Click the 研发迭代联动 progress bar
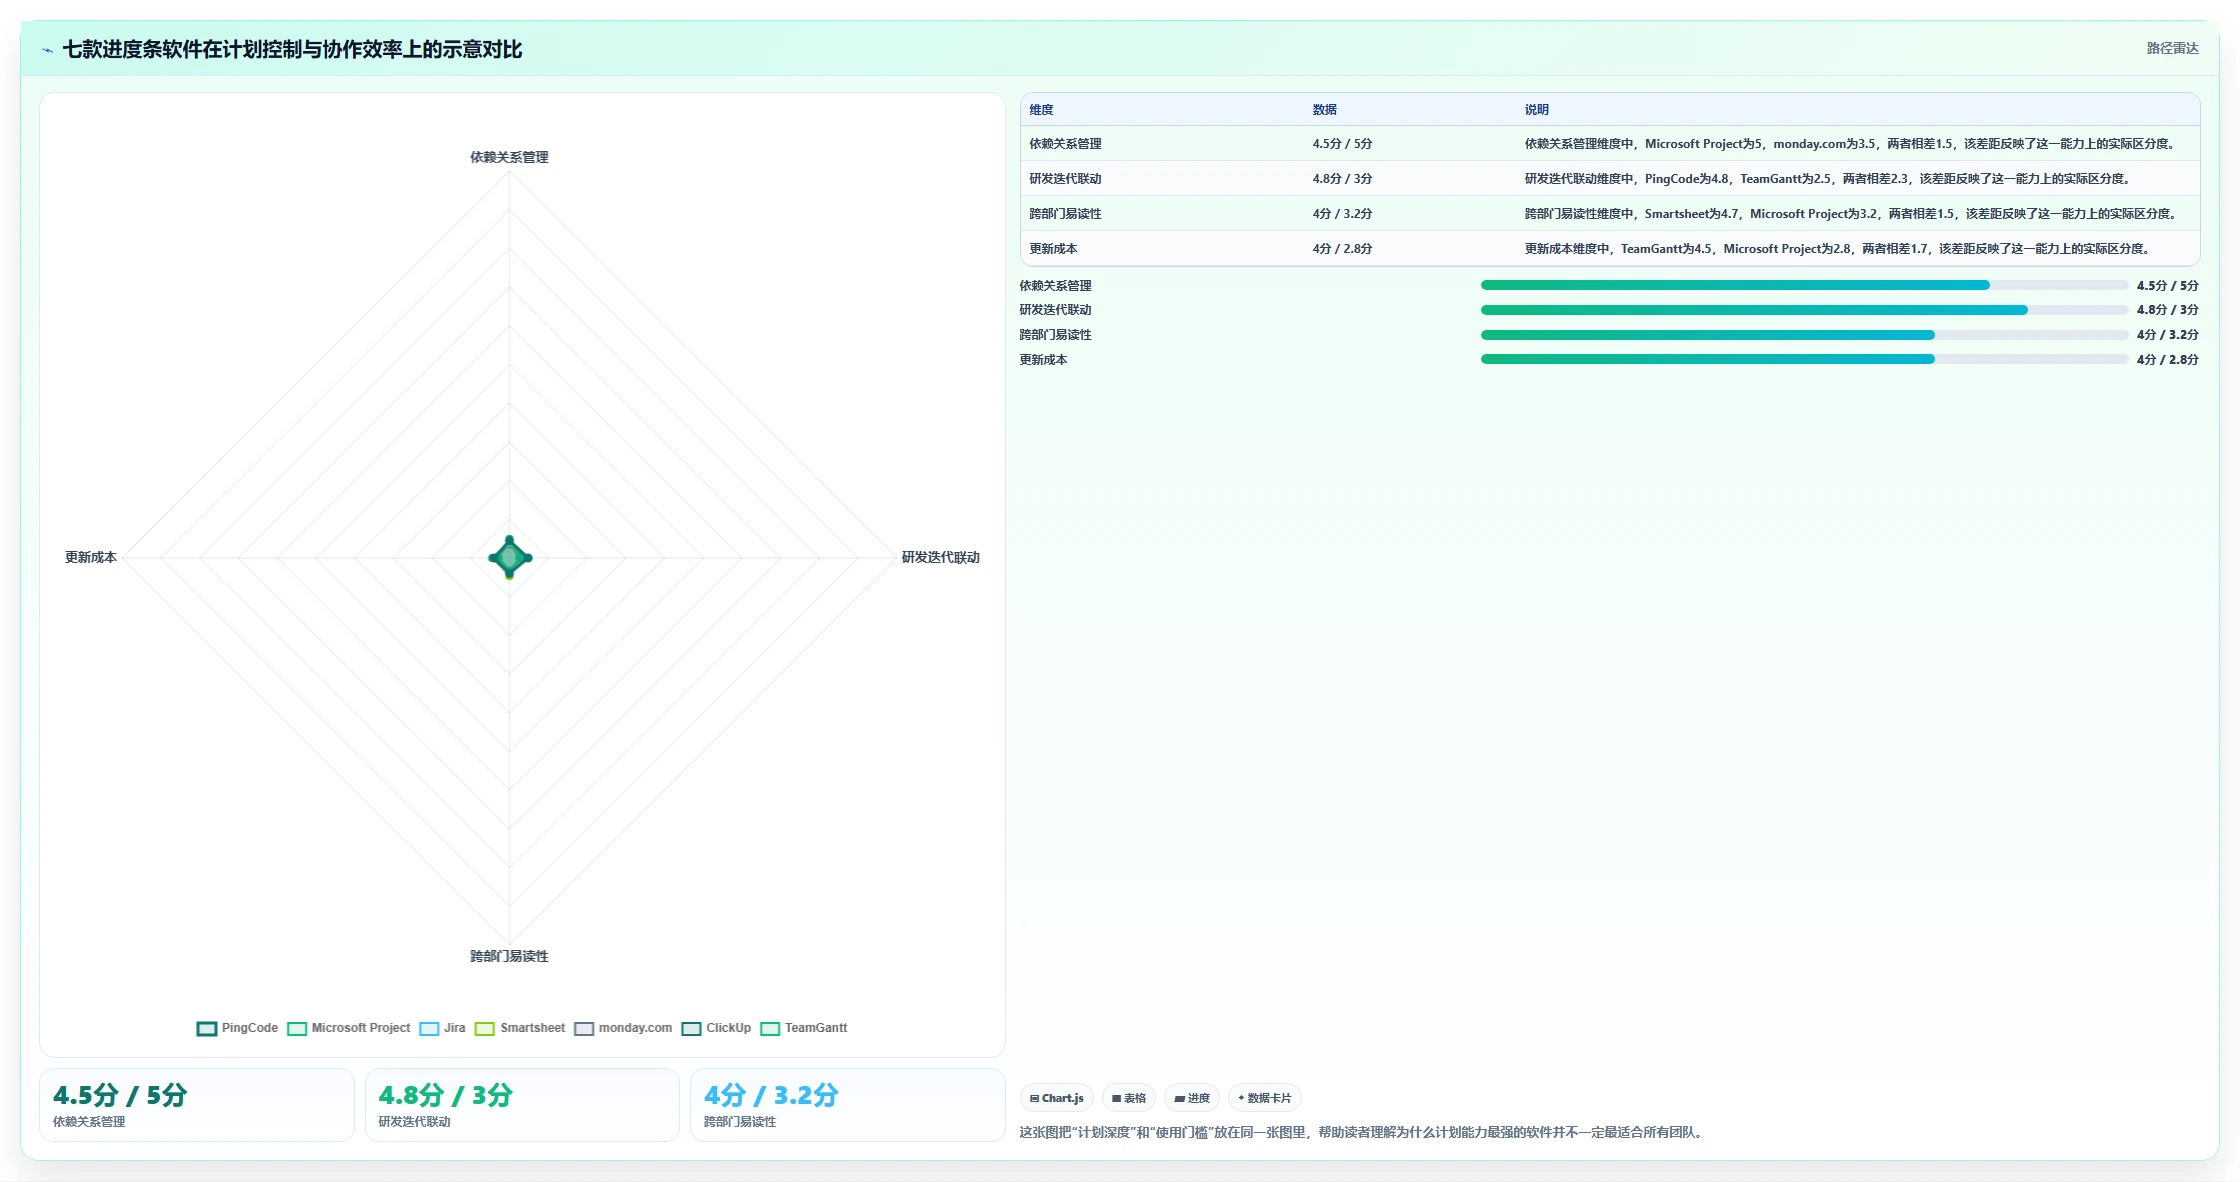This screenshot has width=2240, height=1182. (x=1804, y=310)
